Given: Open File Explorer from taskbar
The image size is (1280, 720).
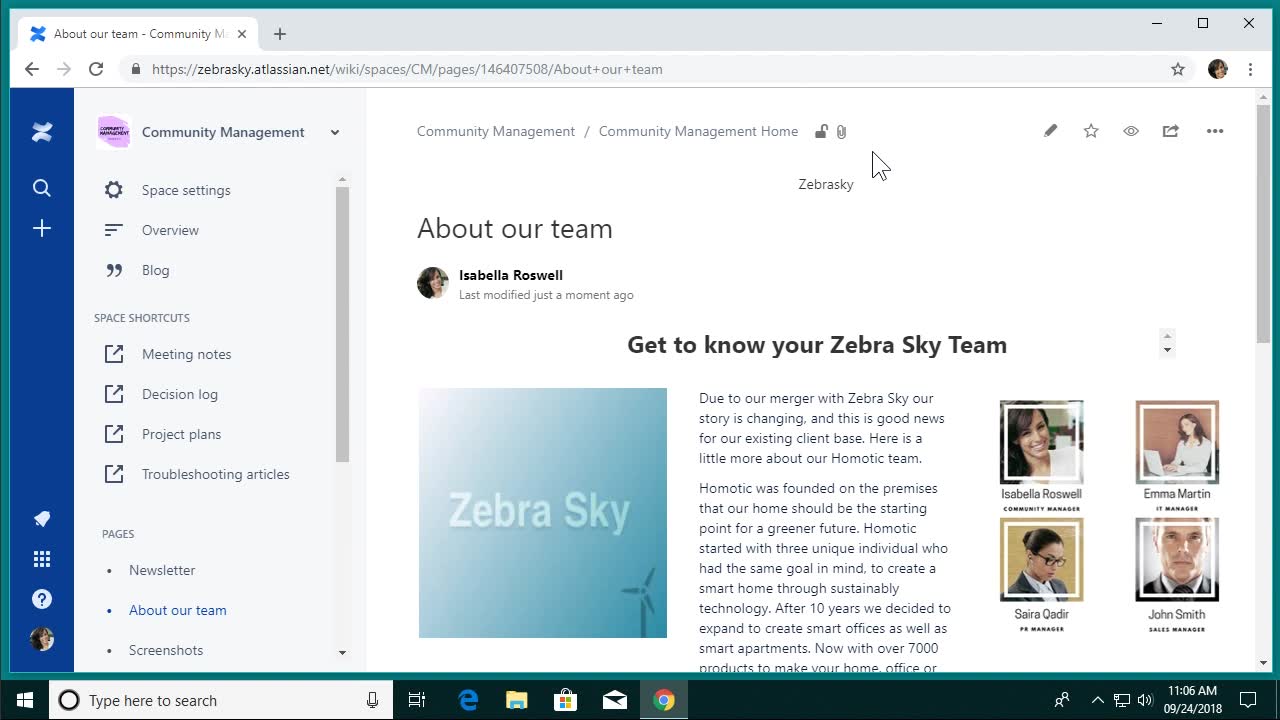Looking at the screenshot, I should [516, 700].
